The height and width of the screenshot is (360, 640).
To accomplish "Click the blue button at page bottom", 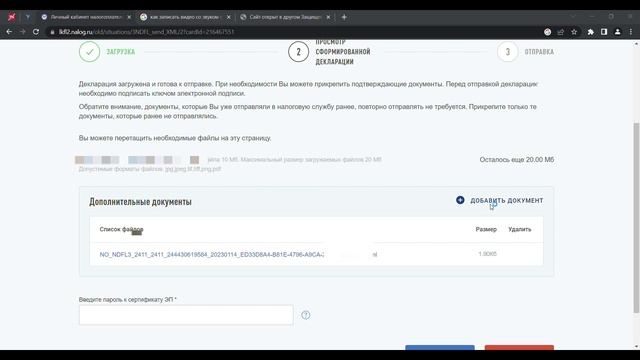I will (x=440, y=347).
